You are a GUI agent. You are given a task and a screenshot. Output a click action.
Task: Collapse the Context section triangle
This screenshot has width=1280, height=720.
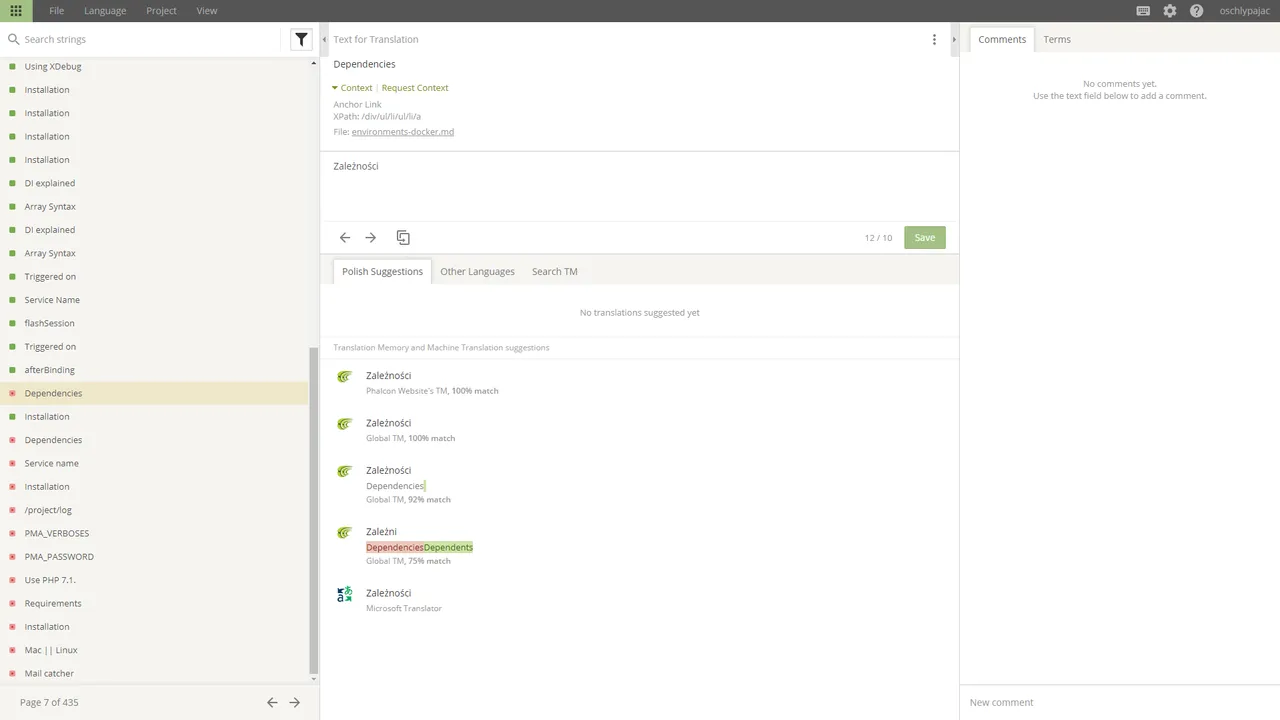coord(335,88)
